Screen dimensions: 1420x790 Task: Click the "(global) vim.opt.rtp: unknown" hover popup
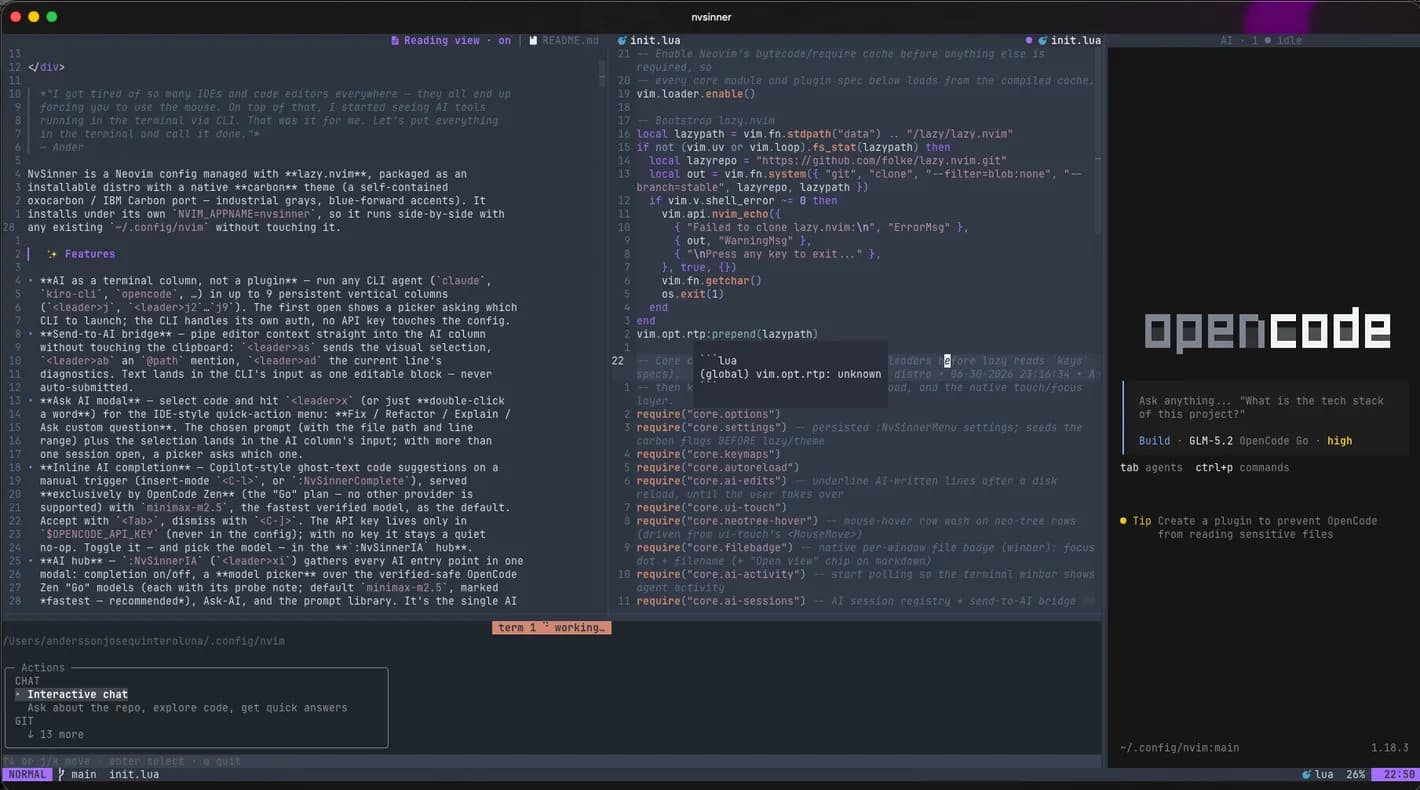point(790,374)
